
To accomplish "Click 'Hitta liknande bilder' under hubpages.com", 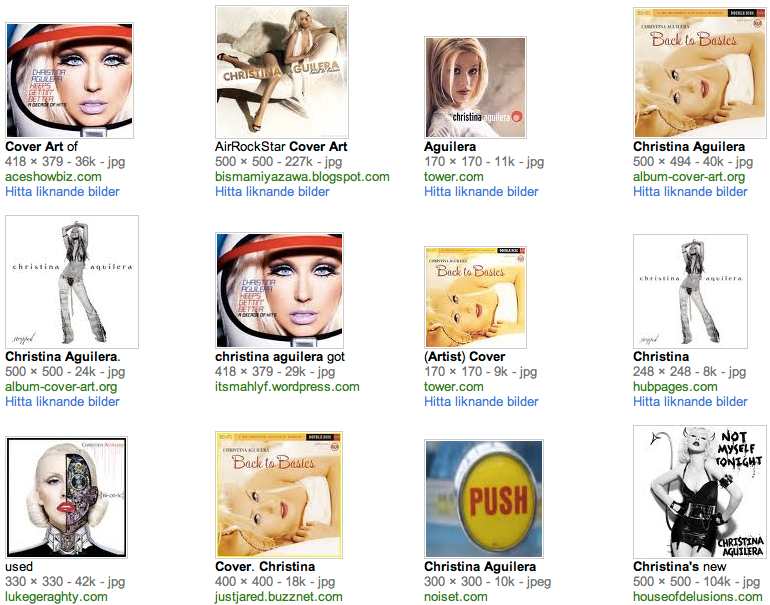I will (690, 401).
